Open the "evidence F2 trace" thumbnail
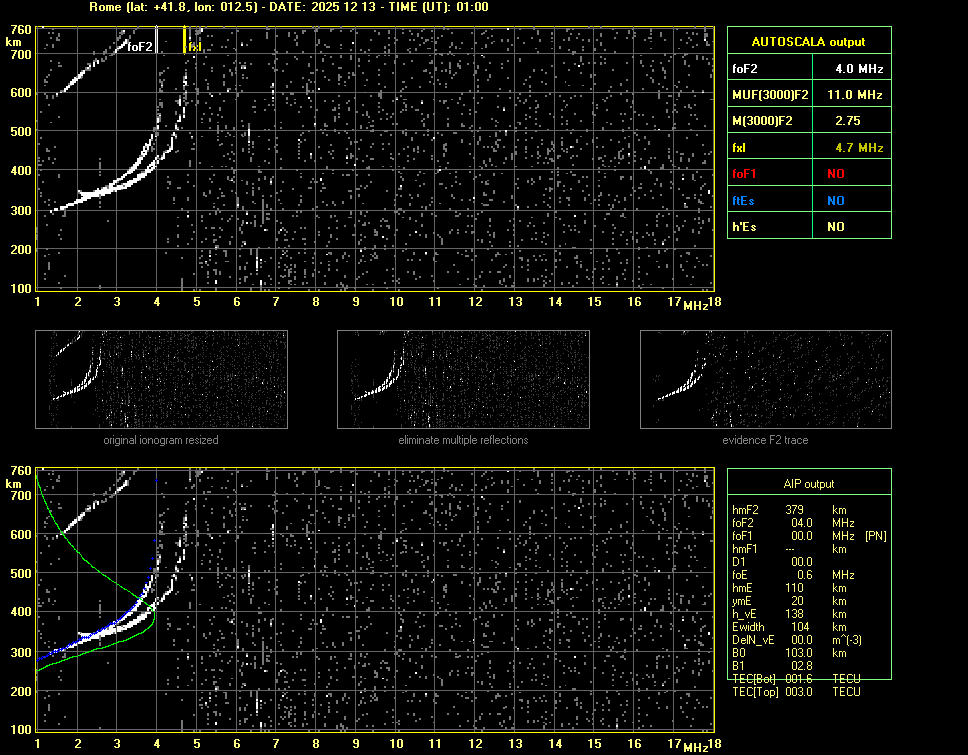 coord(766,380)
